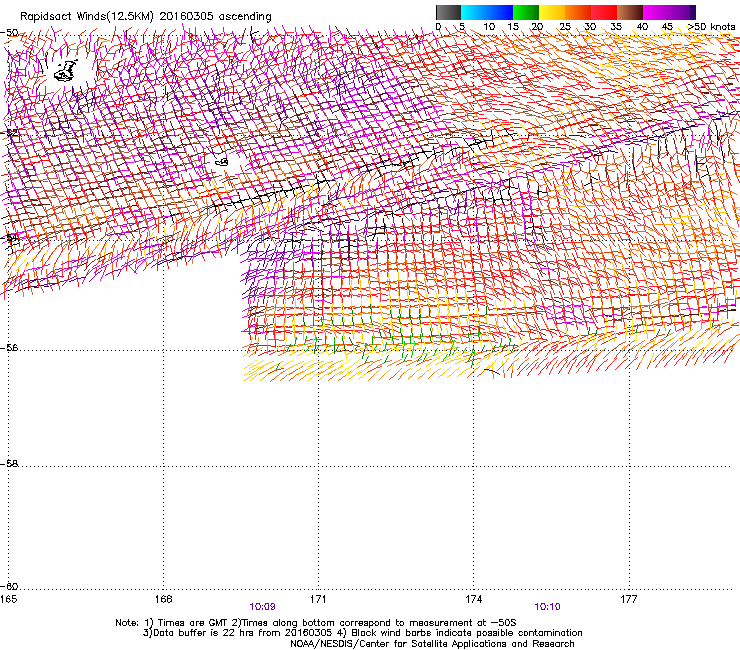Click the '-56' latitude axis label

(9, 348)
